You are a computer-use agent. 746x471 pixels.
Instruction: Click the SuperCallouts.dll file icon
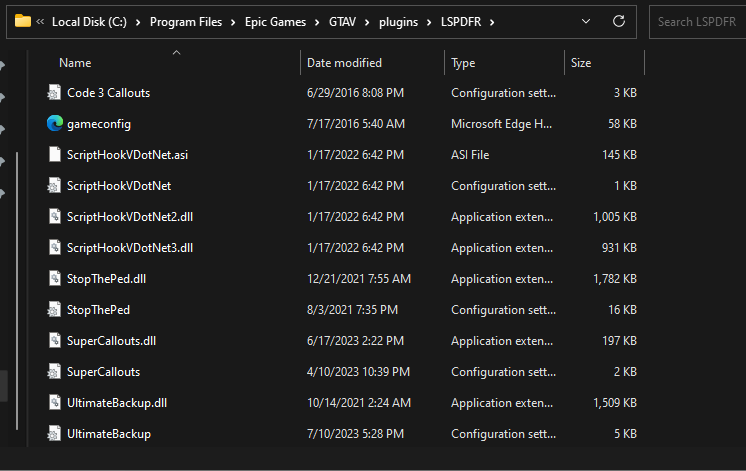pyautogui.click(x=55, y=341)
